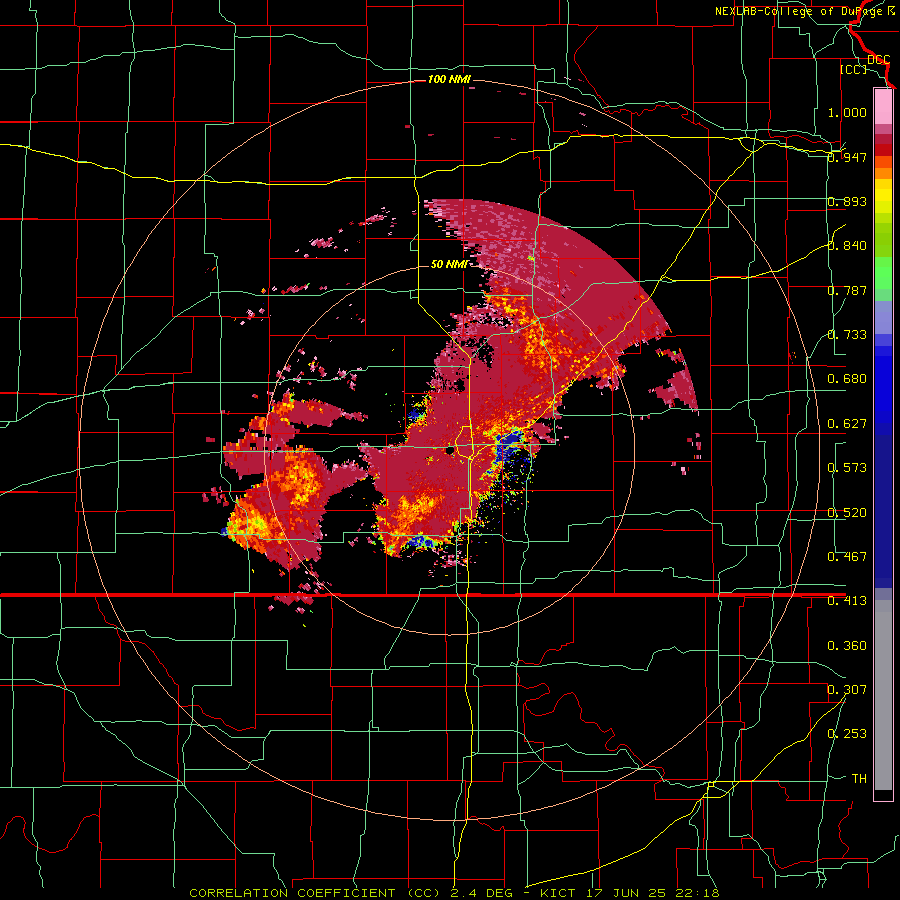Click the "0.680" legend value
Screen dimensions: 900x900
(847, 379)
